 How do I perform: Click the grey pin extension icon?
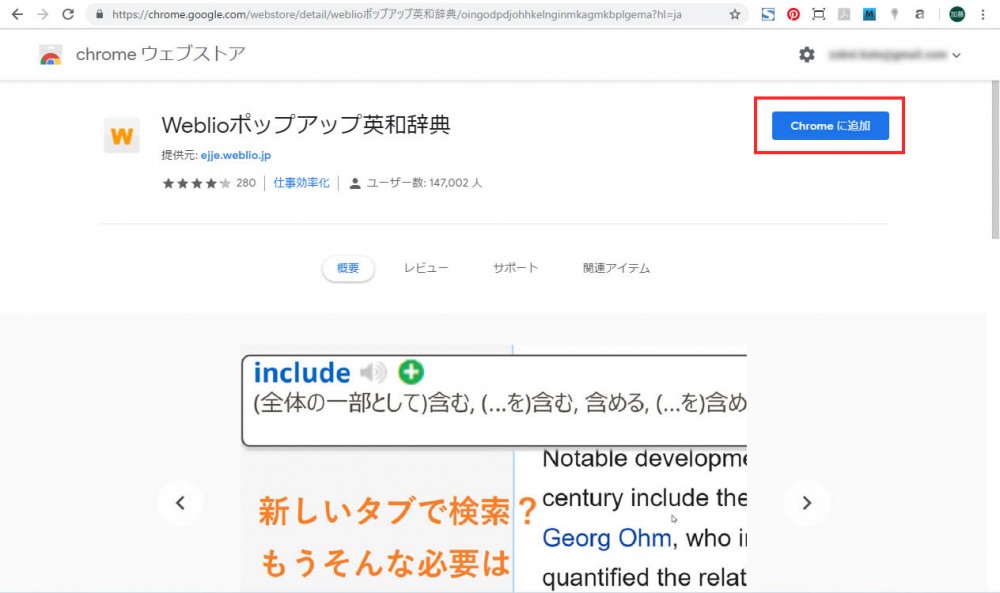tap(894, 14)
